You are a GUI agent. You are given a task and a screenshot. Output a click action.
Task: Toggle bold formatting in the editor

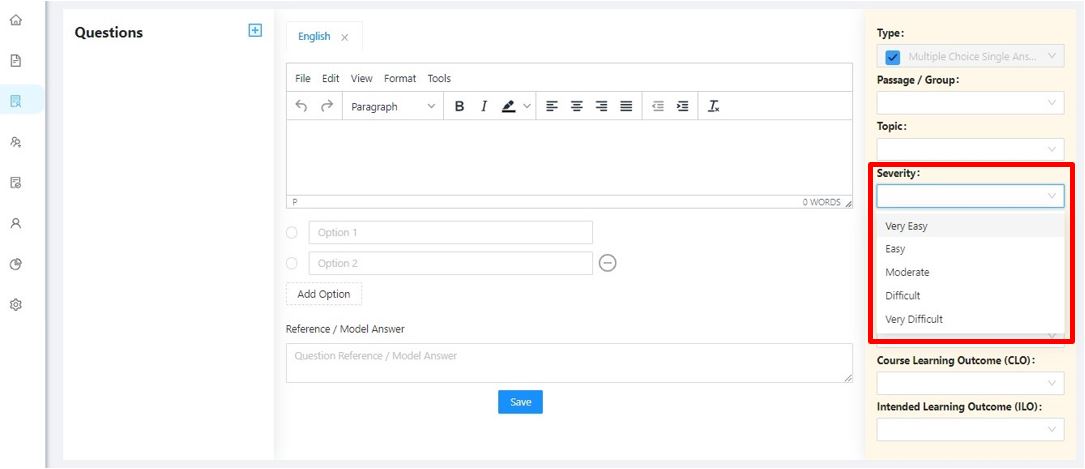(459, 106)
